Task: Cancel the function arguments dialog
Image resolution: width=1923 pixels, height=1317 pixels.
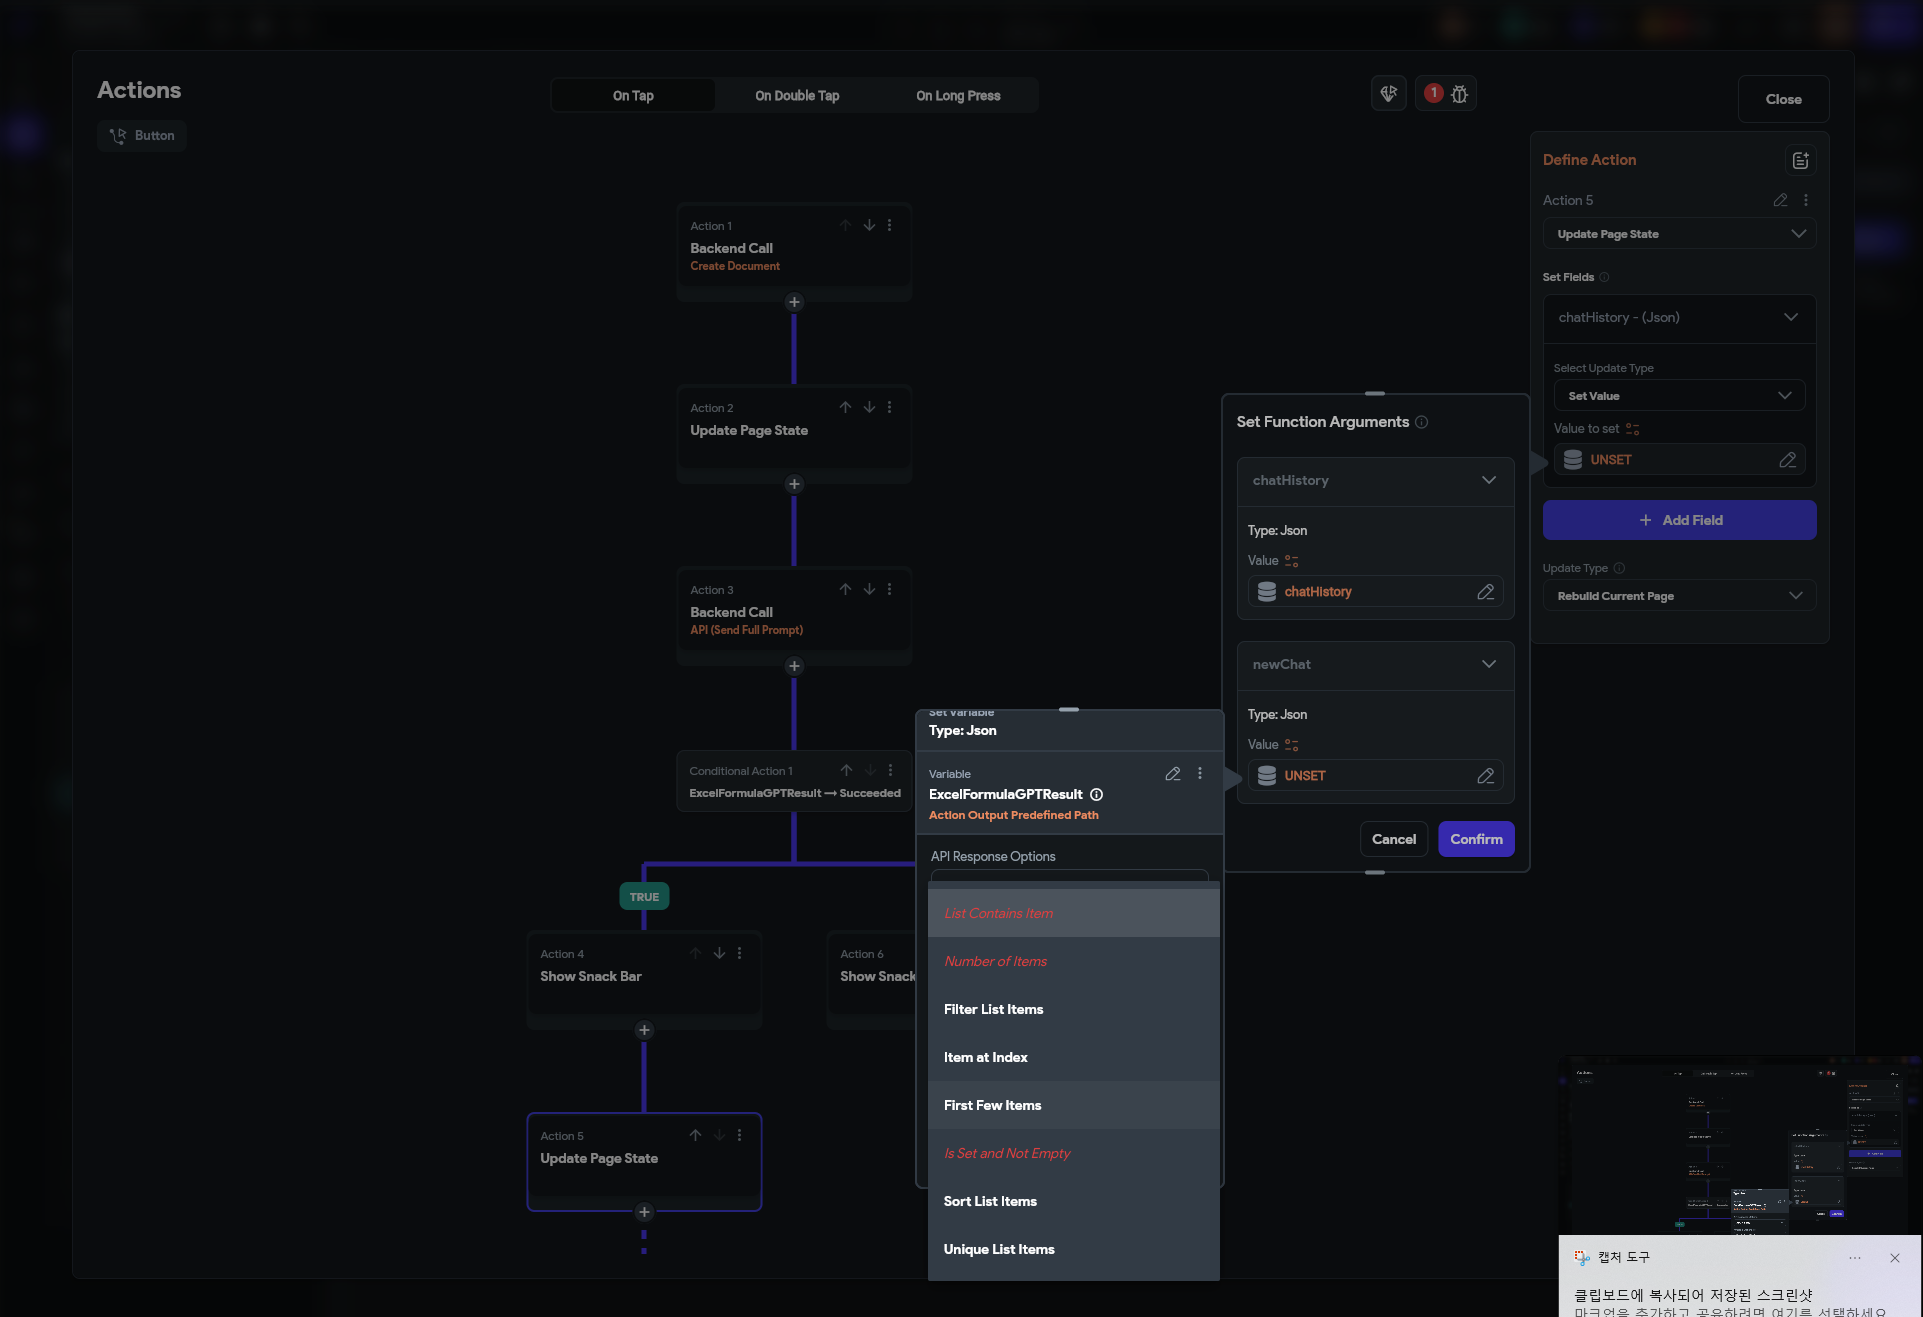Action: [1394, 839]
